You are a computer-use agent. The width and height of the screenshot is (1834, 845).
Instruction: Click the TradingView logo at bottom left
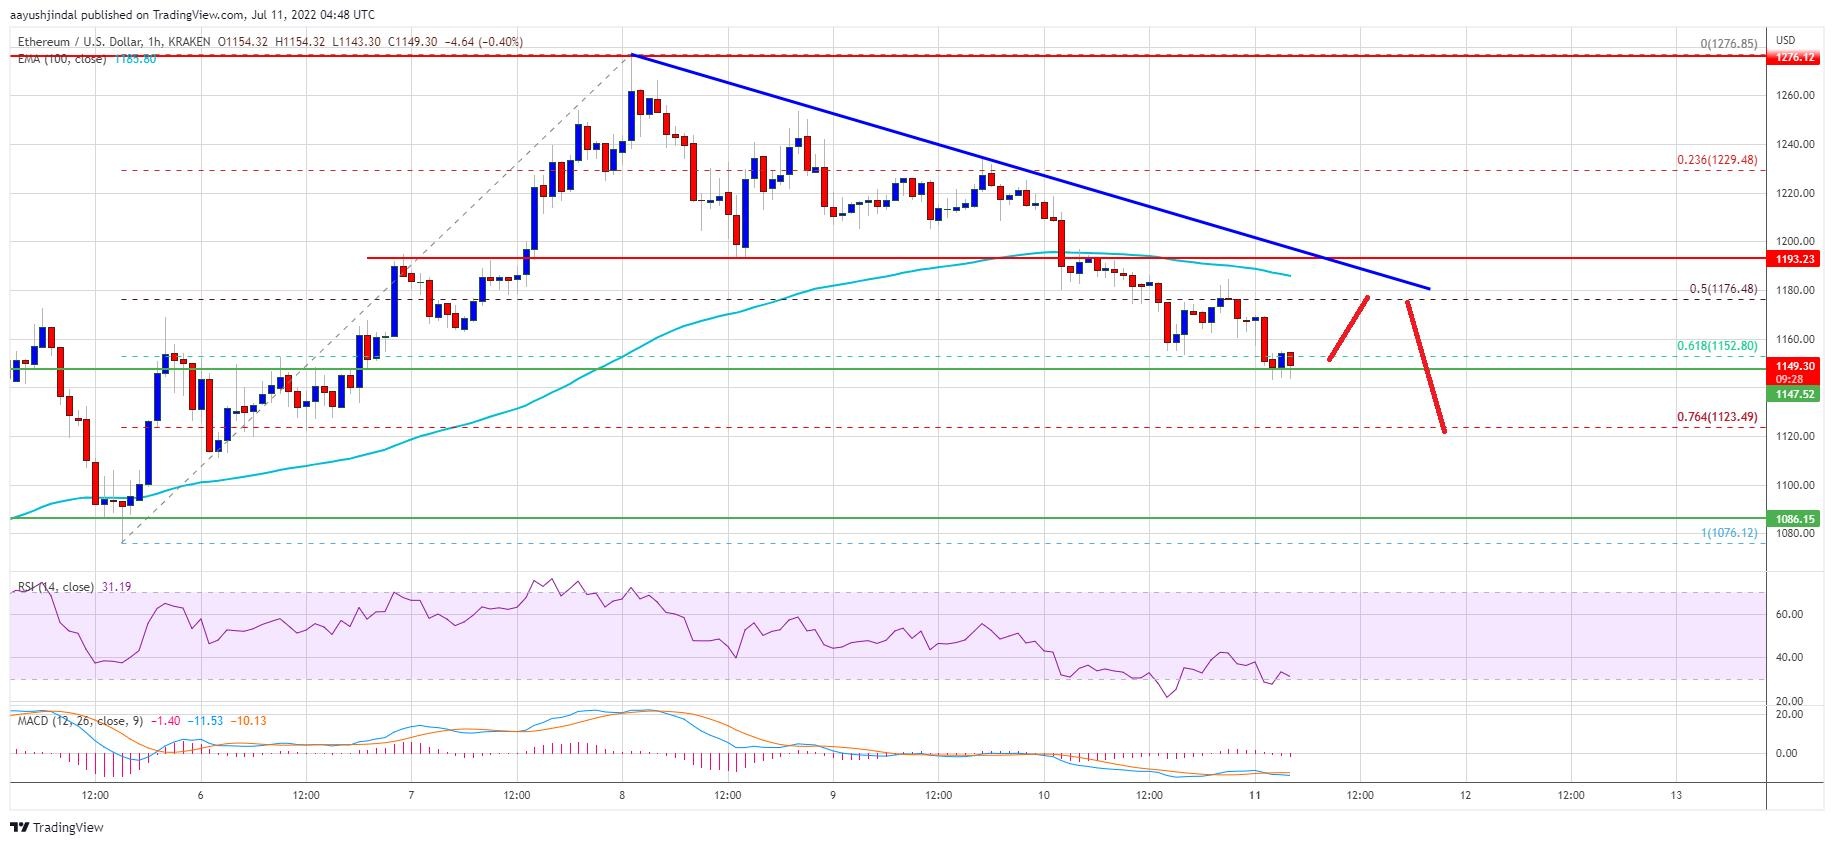[x=57, y=827]
